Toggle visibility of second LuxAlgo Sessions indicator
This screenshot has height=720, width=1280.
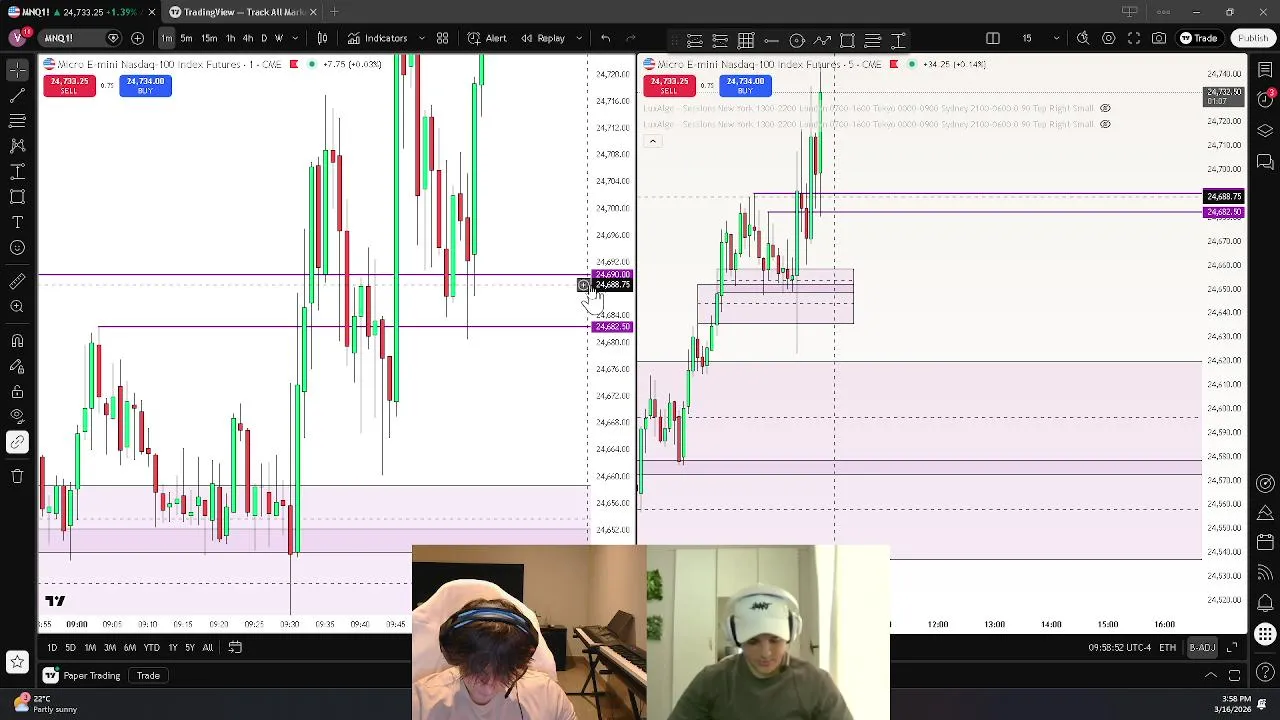(x=1105, y=124)
